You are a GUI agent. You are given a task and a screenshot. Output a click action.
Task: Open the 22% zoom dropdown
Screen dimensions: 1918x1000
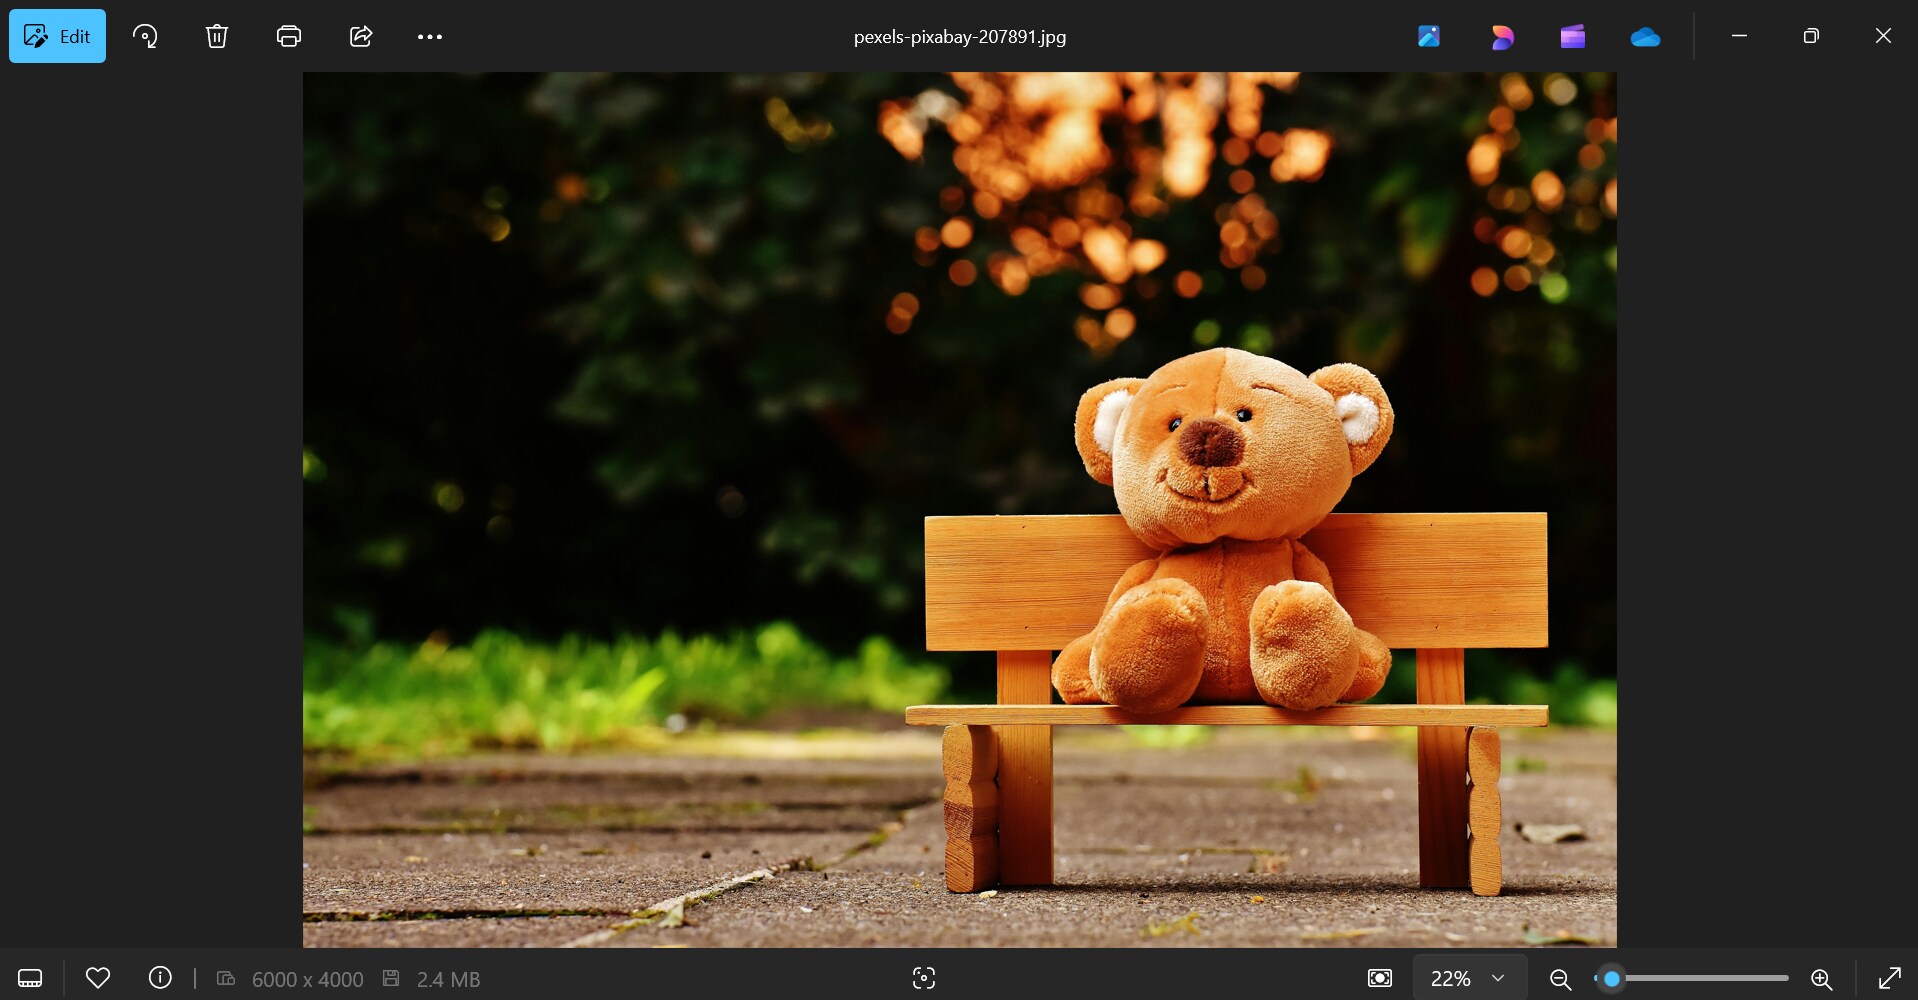coord(1469,978)
